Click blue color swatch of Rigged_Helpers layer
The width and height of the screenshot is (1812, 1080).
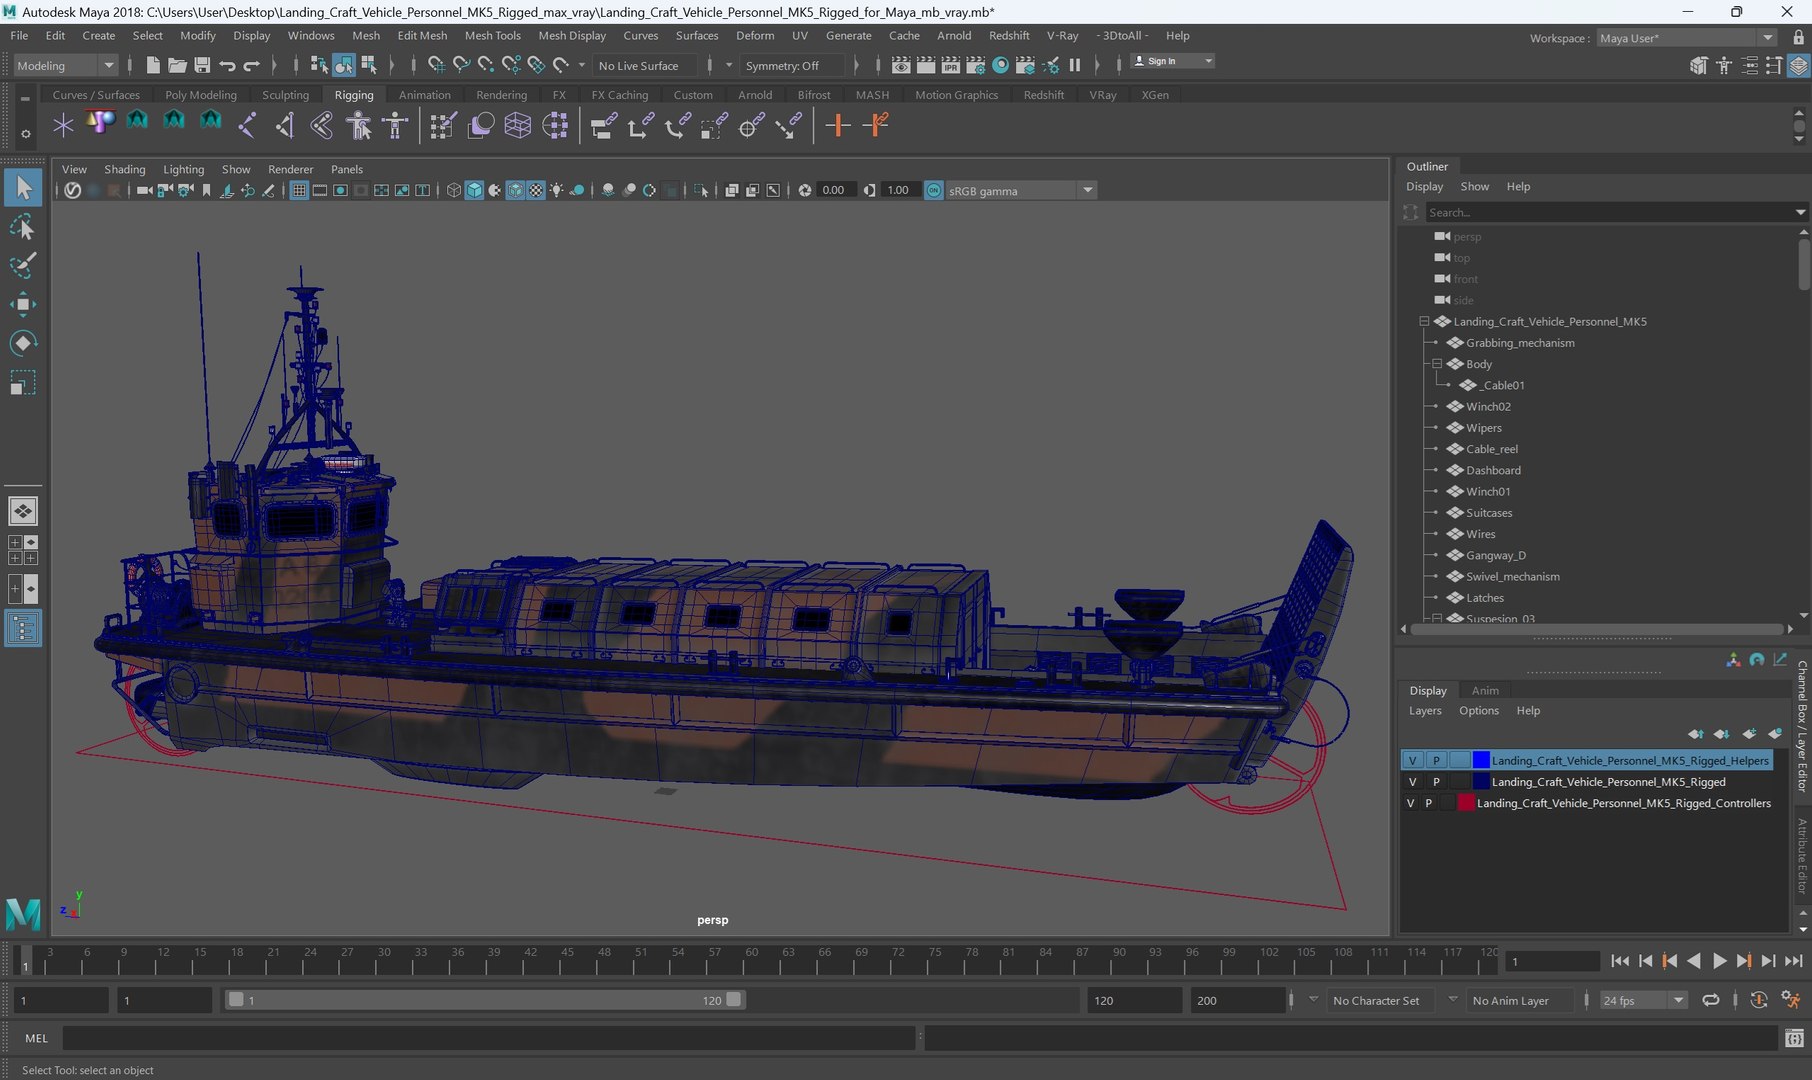(x=1481, y=760)
